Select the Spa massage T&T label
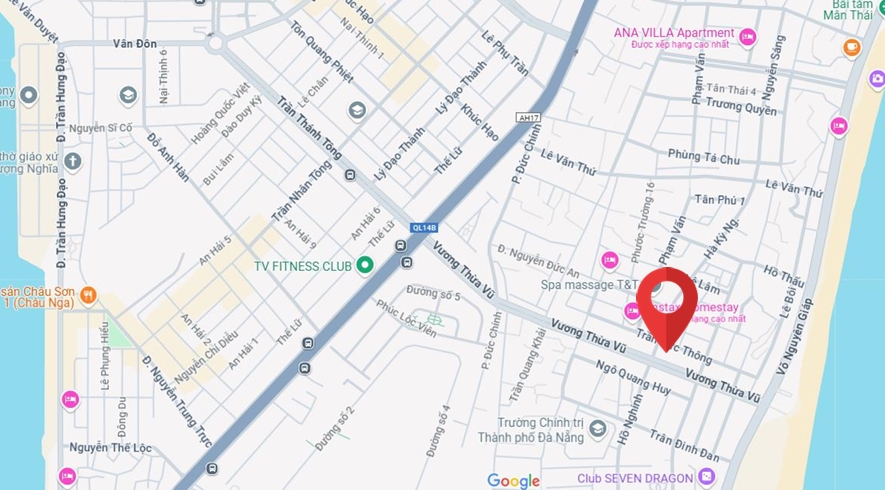The height and width of the screenshot is (490, 885). tap(589, 285)
